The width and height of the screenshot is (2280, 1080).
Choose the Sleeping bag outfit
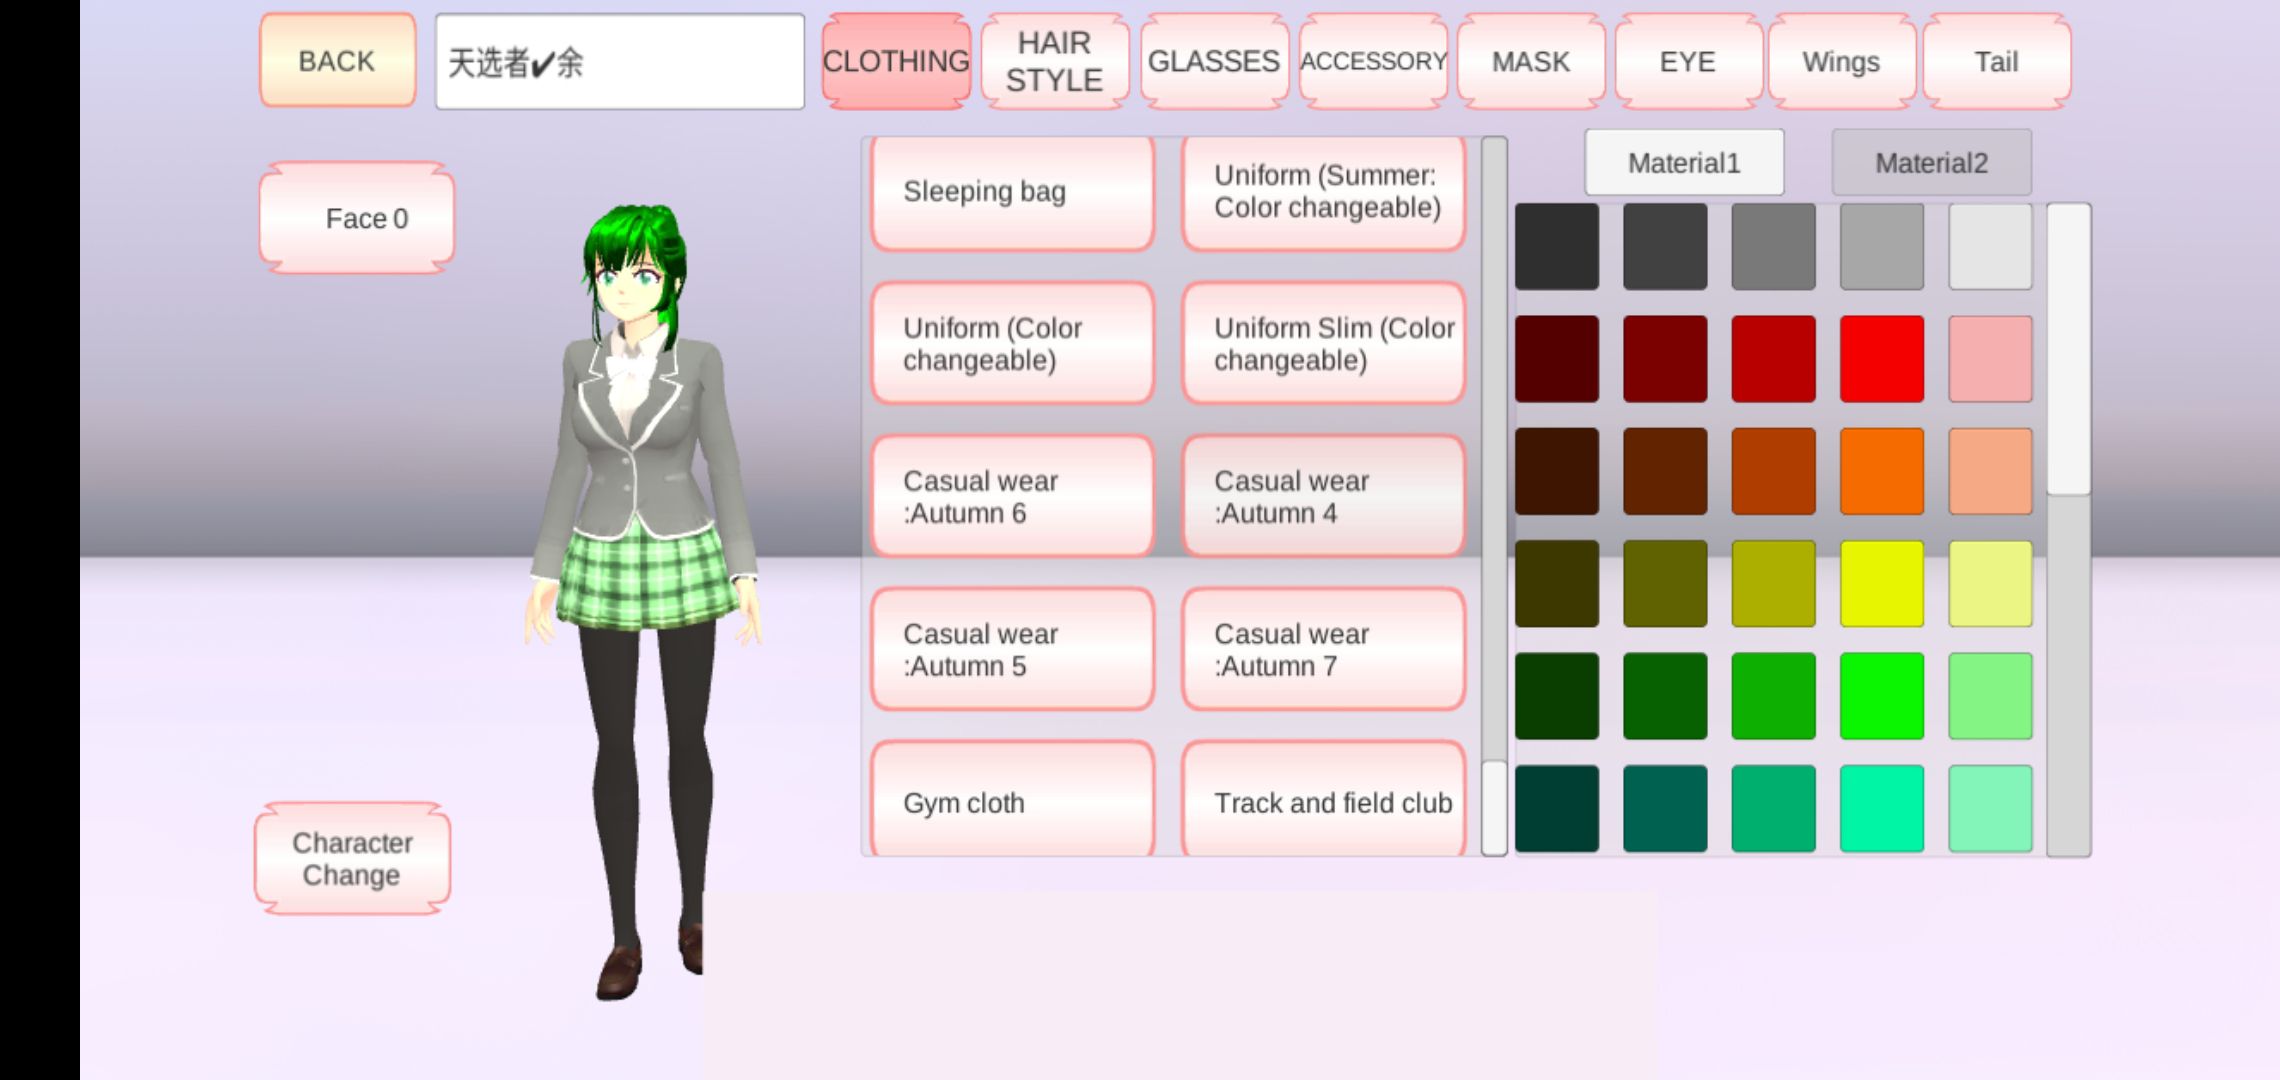pyautogui.click(x=1012, y=191)
